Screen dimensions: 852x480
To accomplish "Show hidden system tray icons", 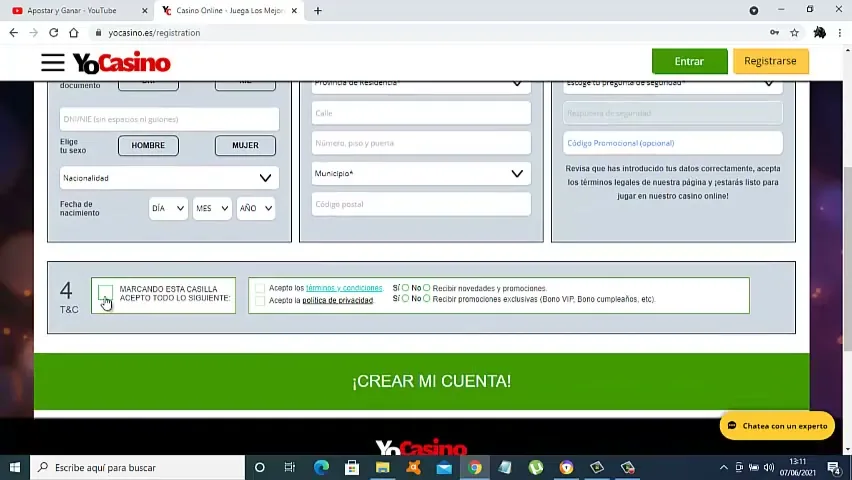I will [x=724, y=467].
